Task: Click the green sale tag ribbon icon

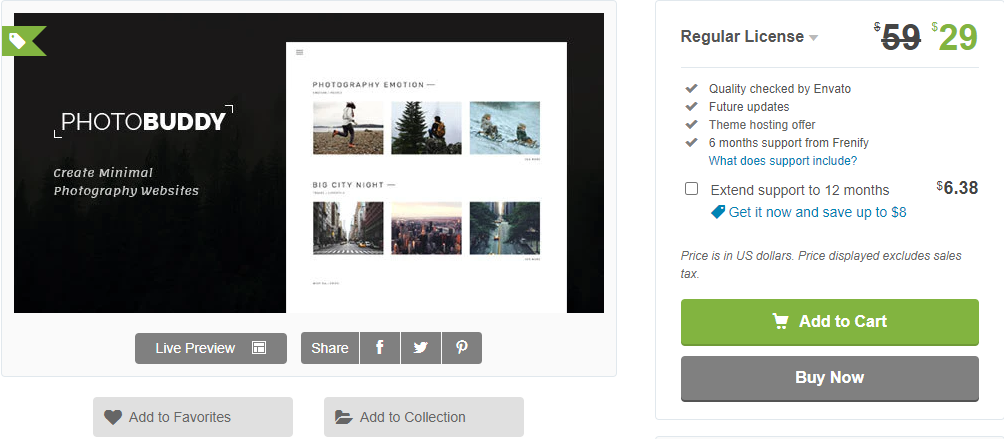Action: [x=23, y=41]
